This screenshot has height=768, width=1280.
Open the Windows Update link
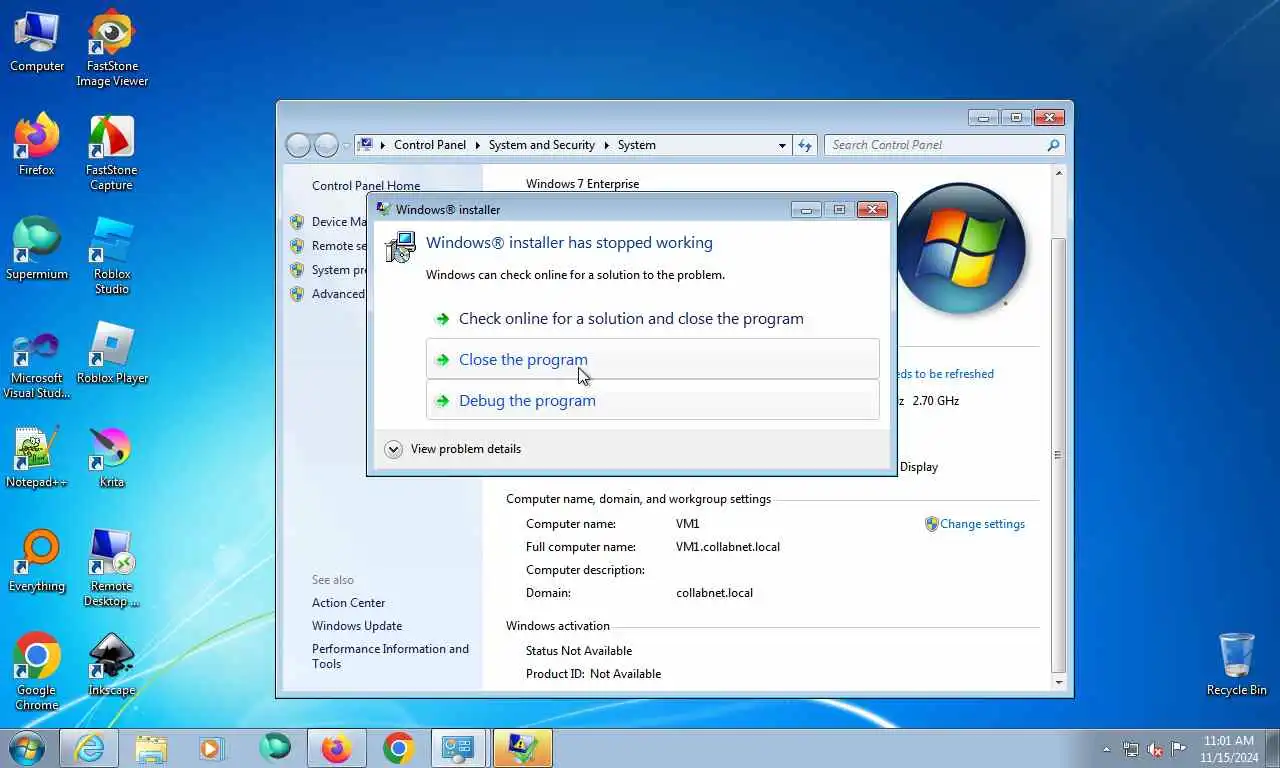click(x=357, y=626)
